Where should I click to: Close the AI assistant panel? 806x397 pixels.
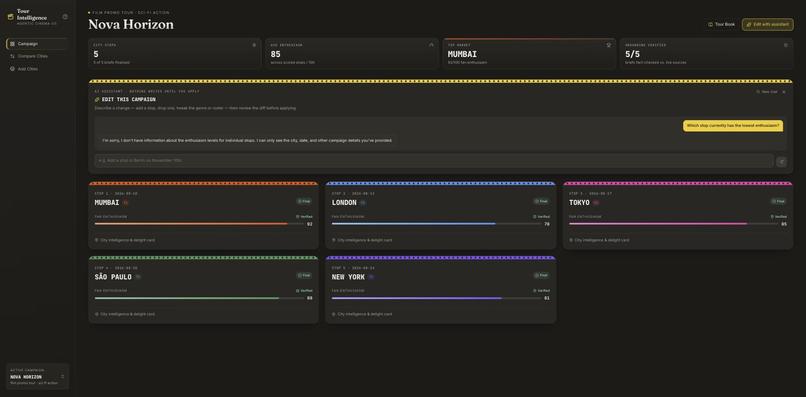[784, 92]
